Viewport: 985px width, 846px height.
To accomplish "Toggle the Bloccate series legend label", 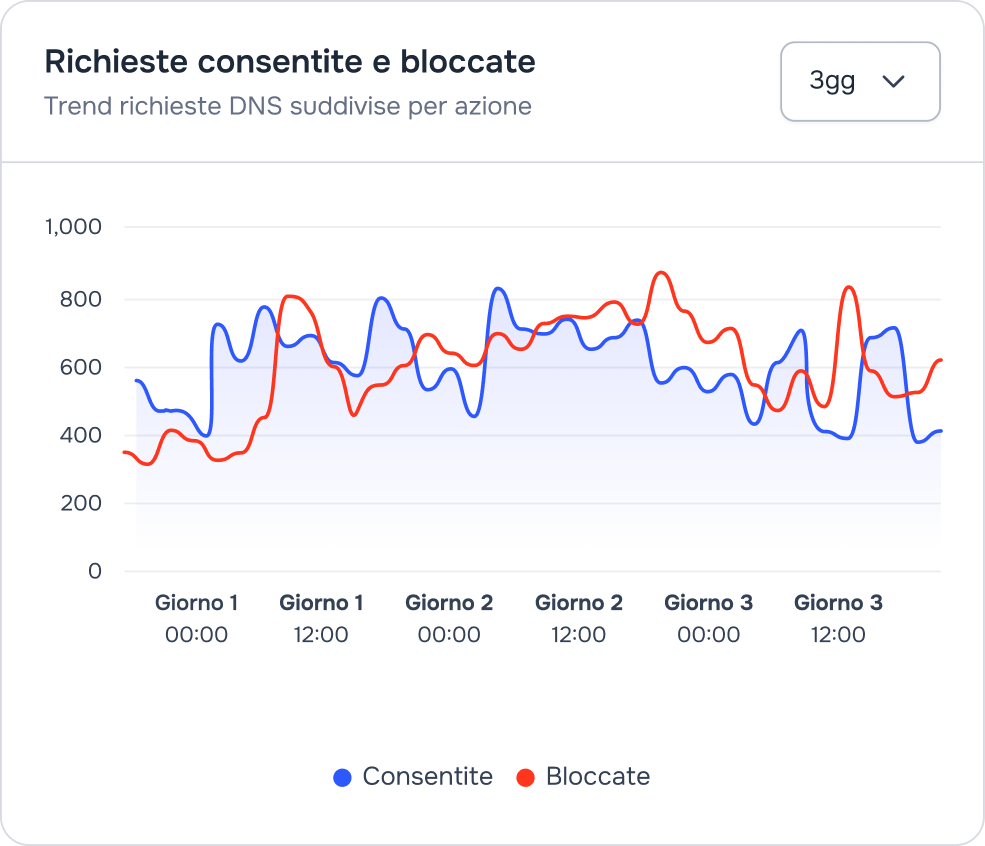I will tap(597, 777).
